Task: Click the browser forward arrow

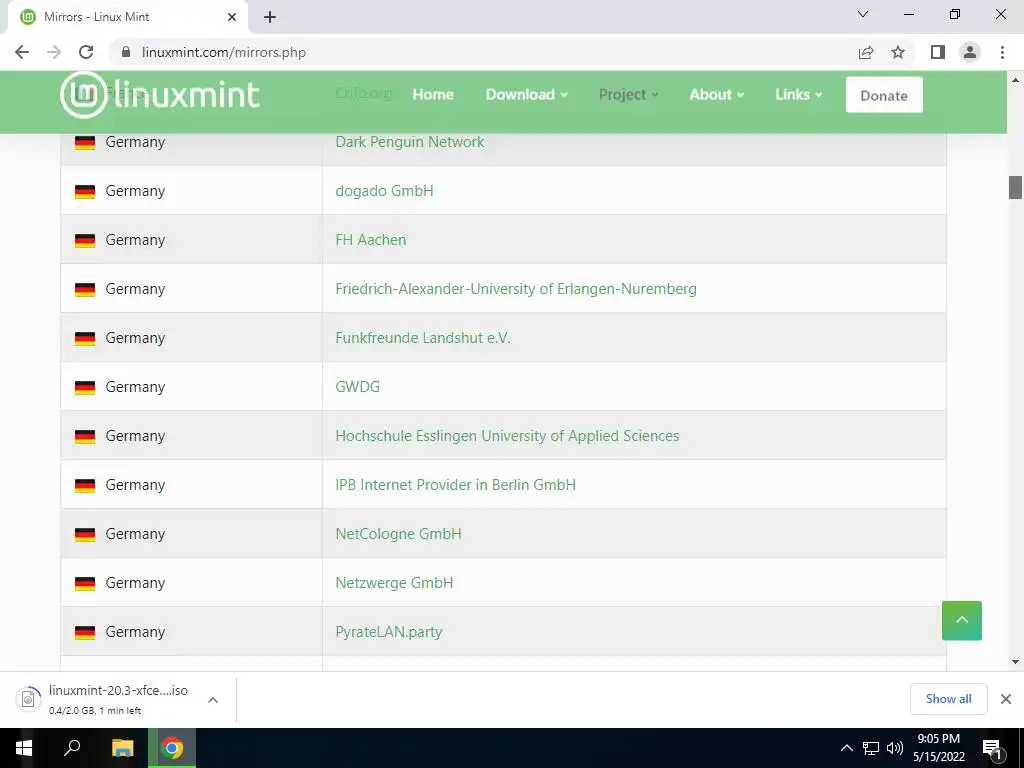Action: point(54,52)
